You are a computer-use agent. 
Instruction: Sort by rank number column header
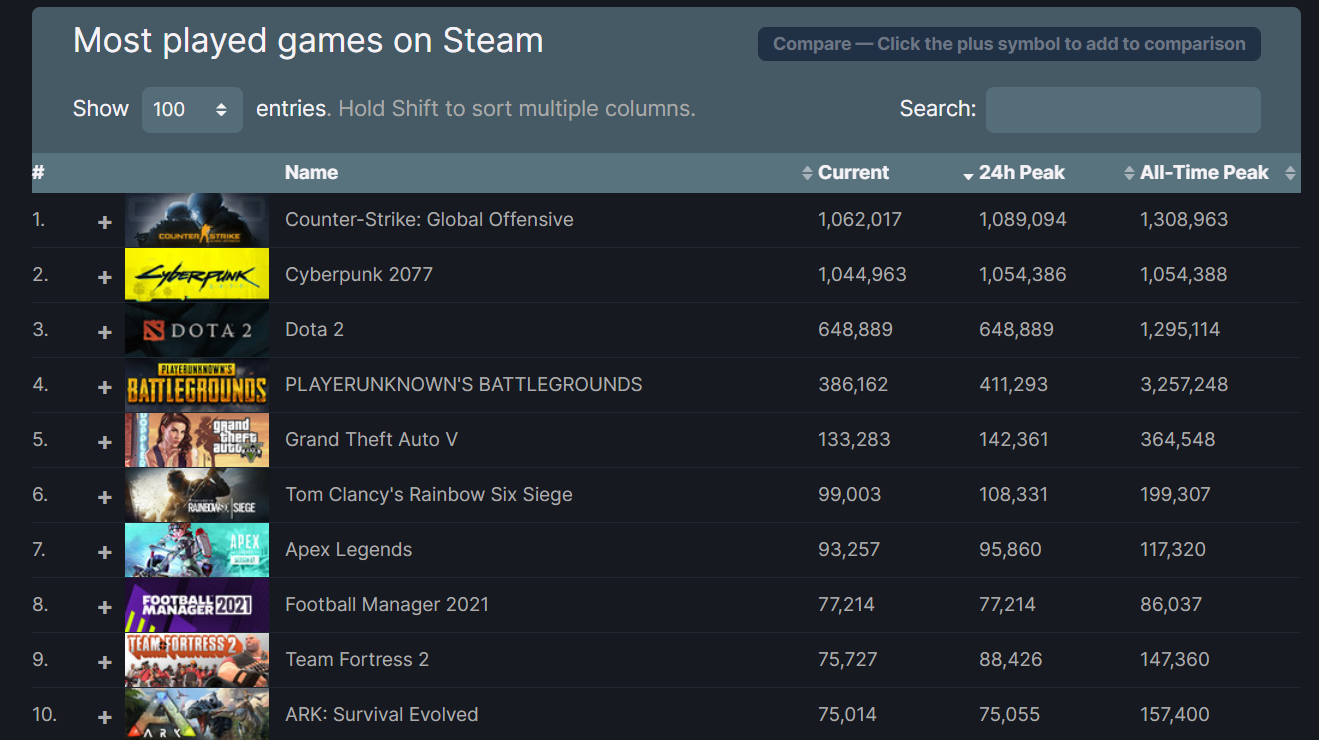coord(38,172)
